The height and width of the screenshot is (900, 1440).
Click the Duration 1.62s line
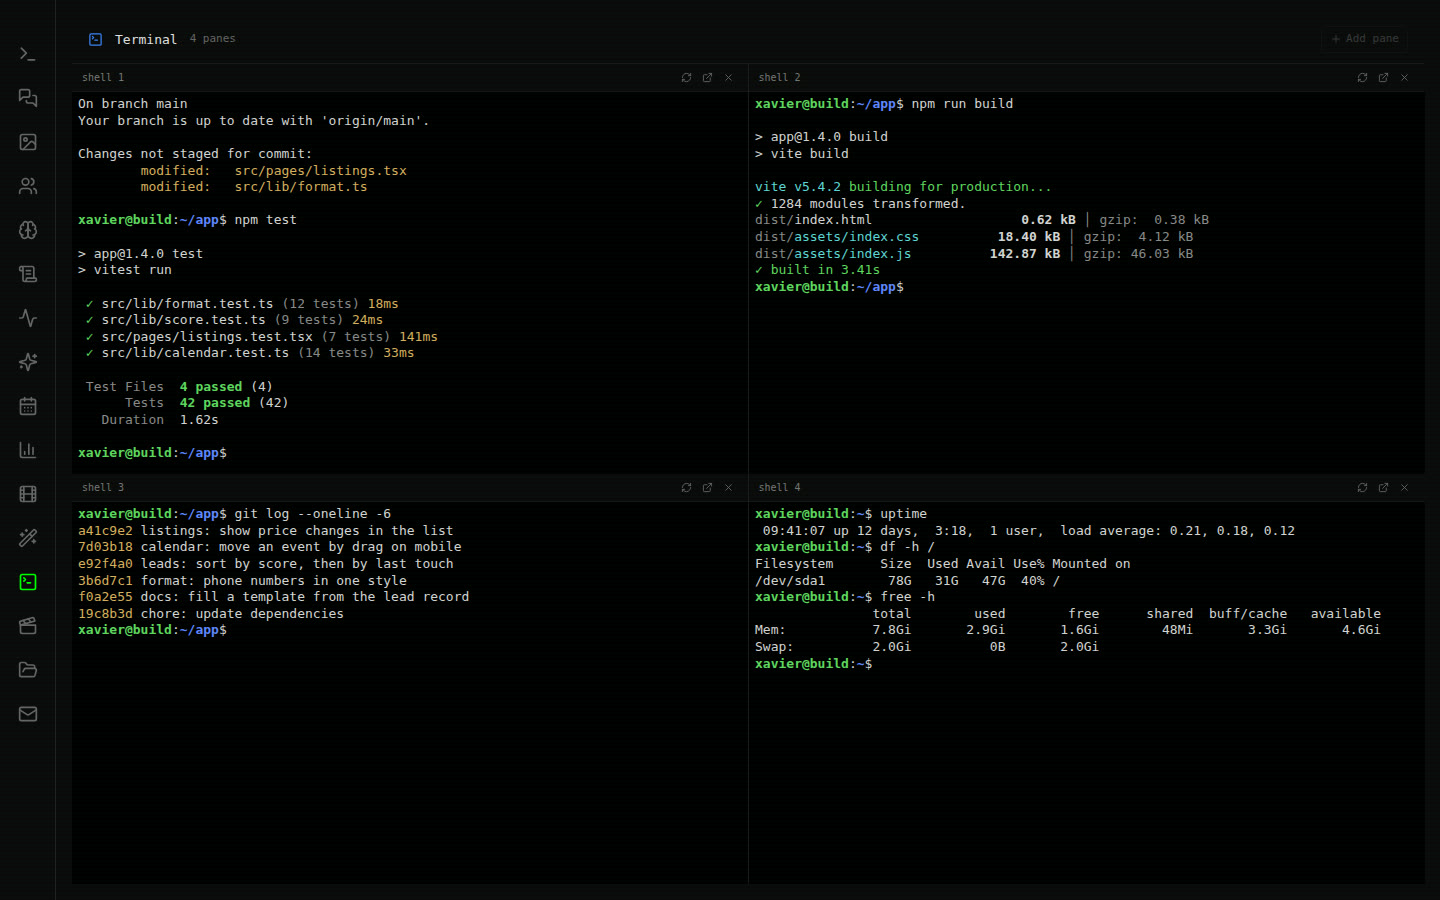[160, 420]
